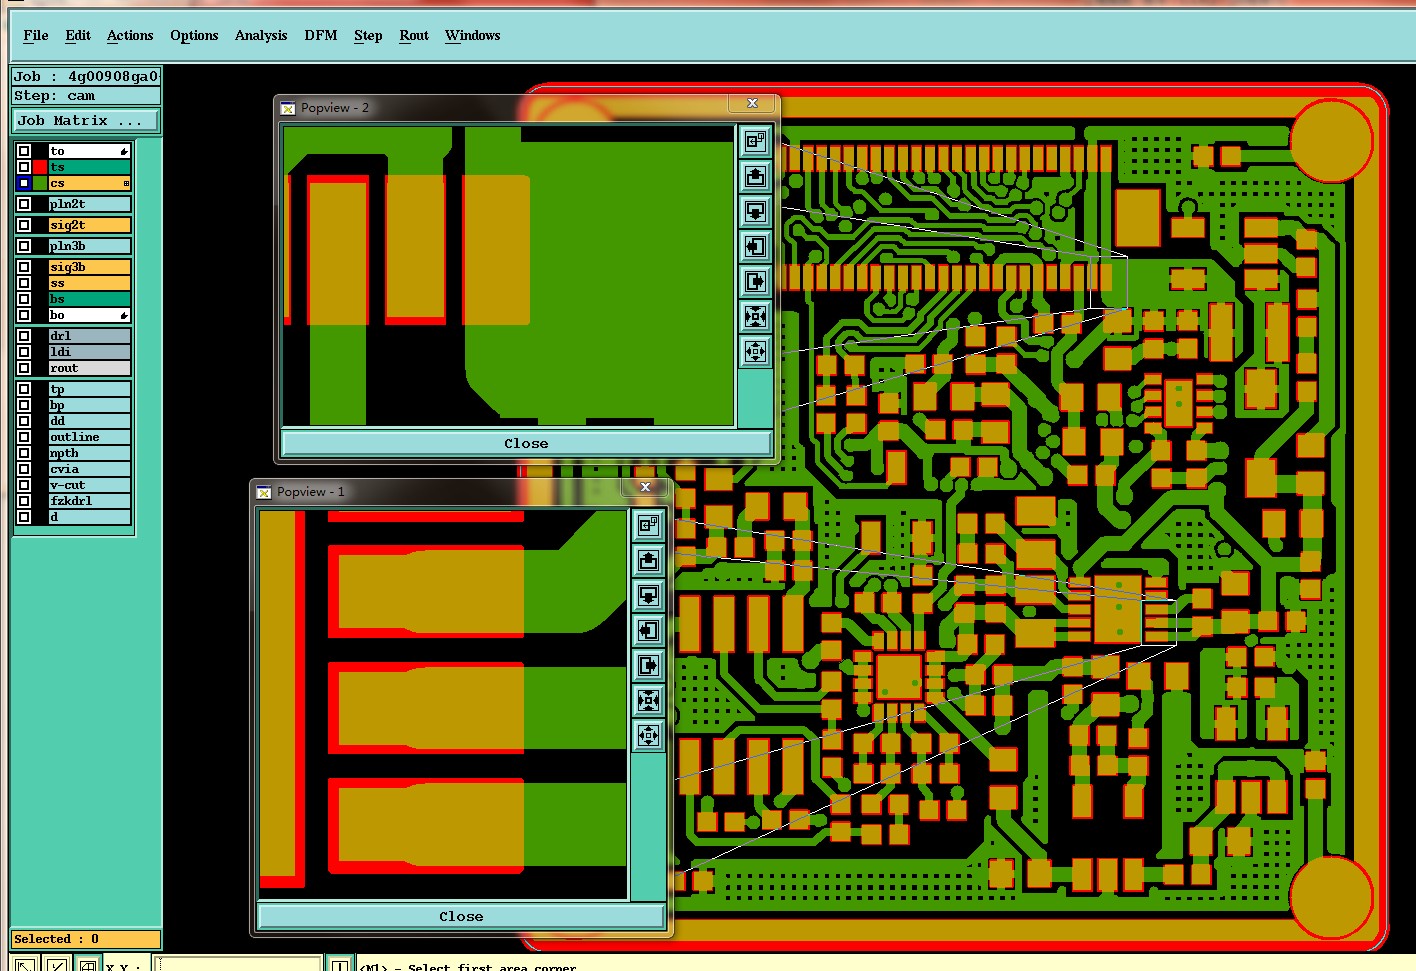Image resolution: width=1416 pixels, height=971 pixels.
Task: Open the Step menu
Action: click(x=368, y=35)
